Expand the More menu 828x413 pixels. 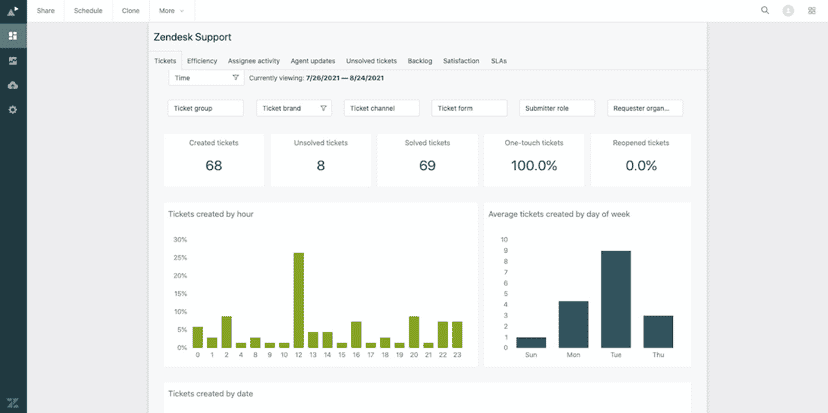click(x=172, y=11)
